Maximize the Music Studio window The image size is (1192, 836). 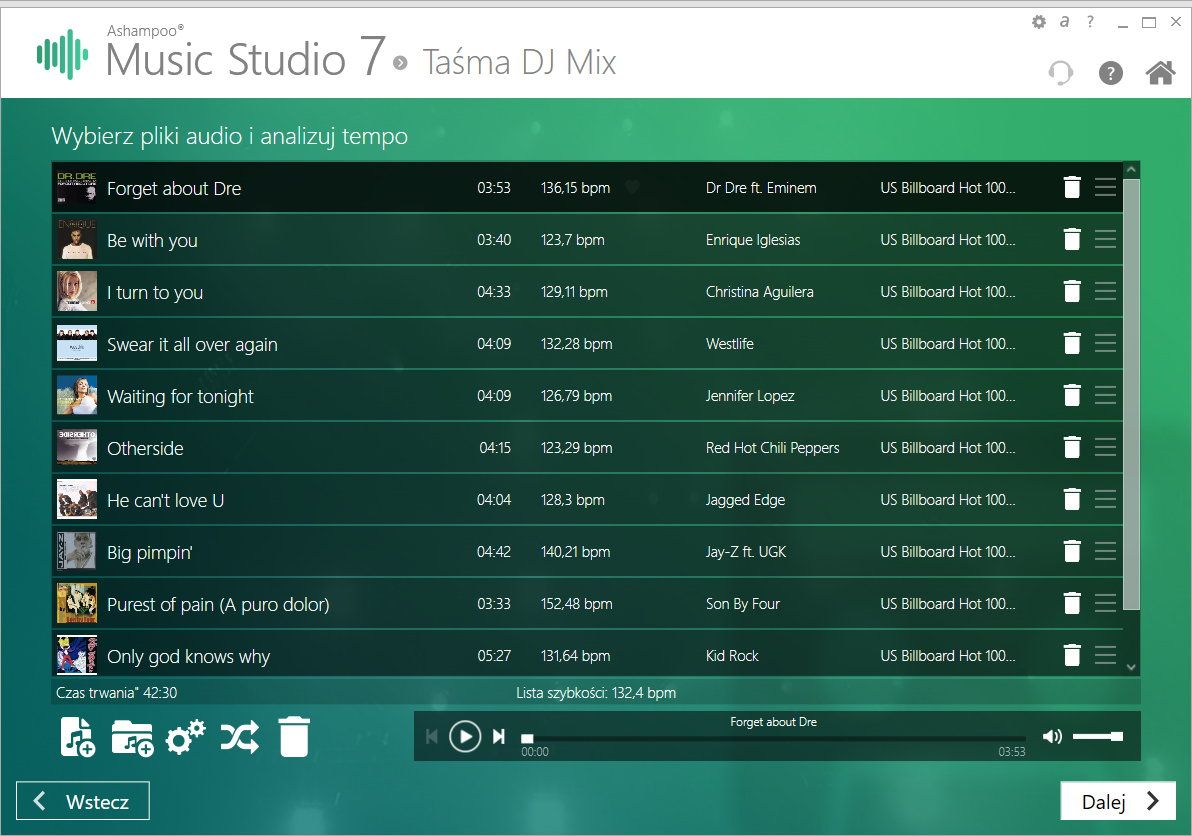(x=1149, y=22)
